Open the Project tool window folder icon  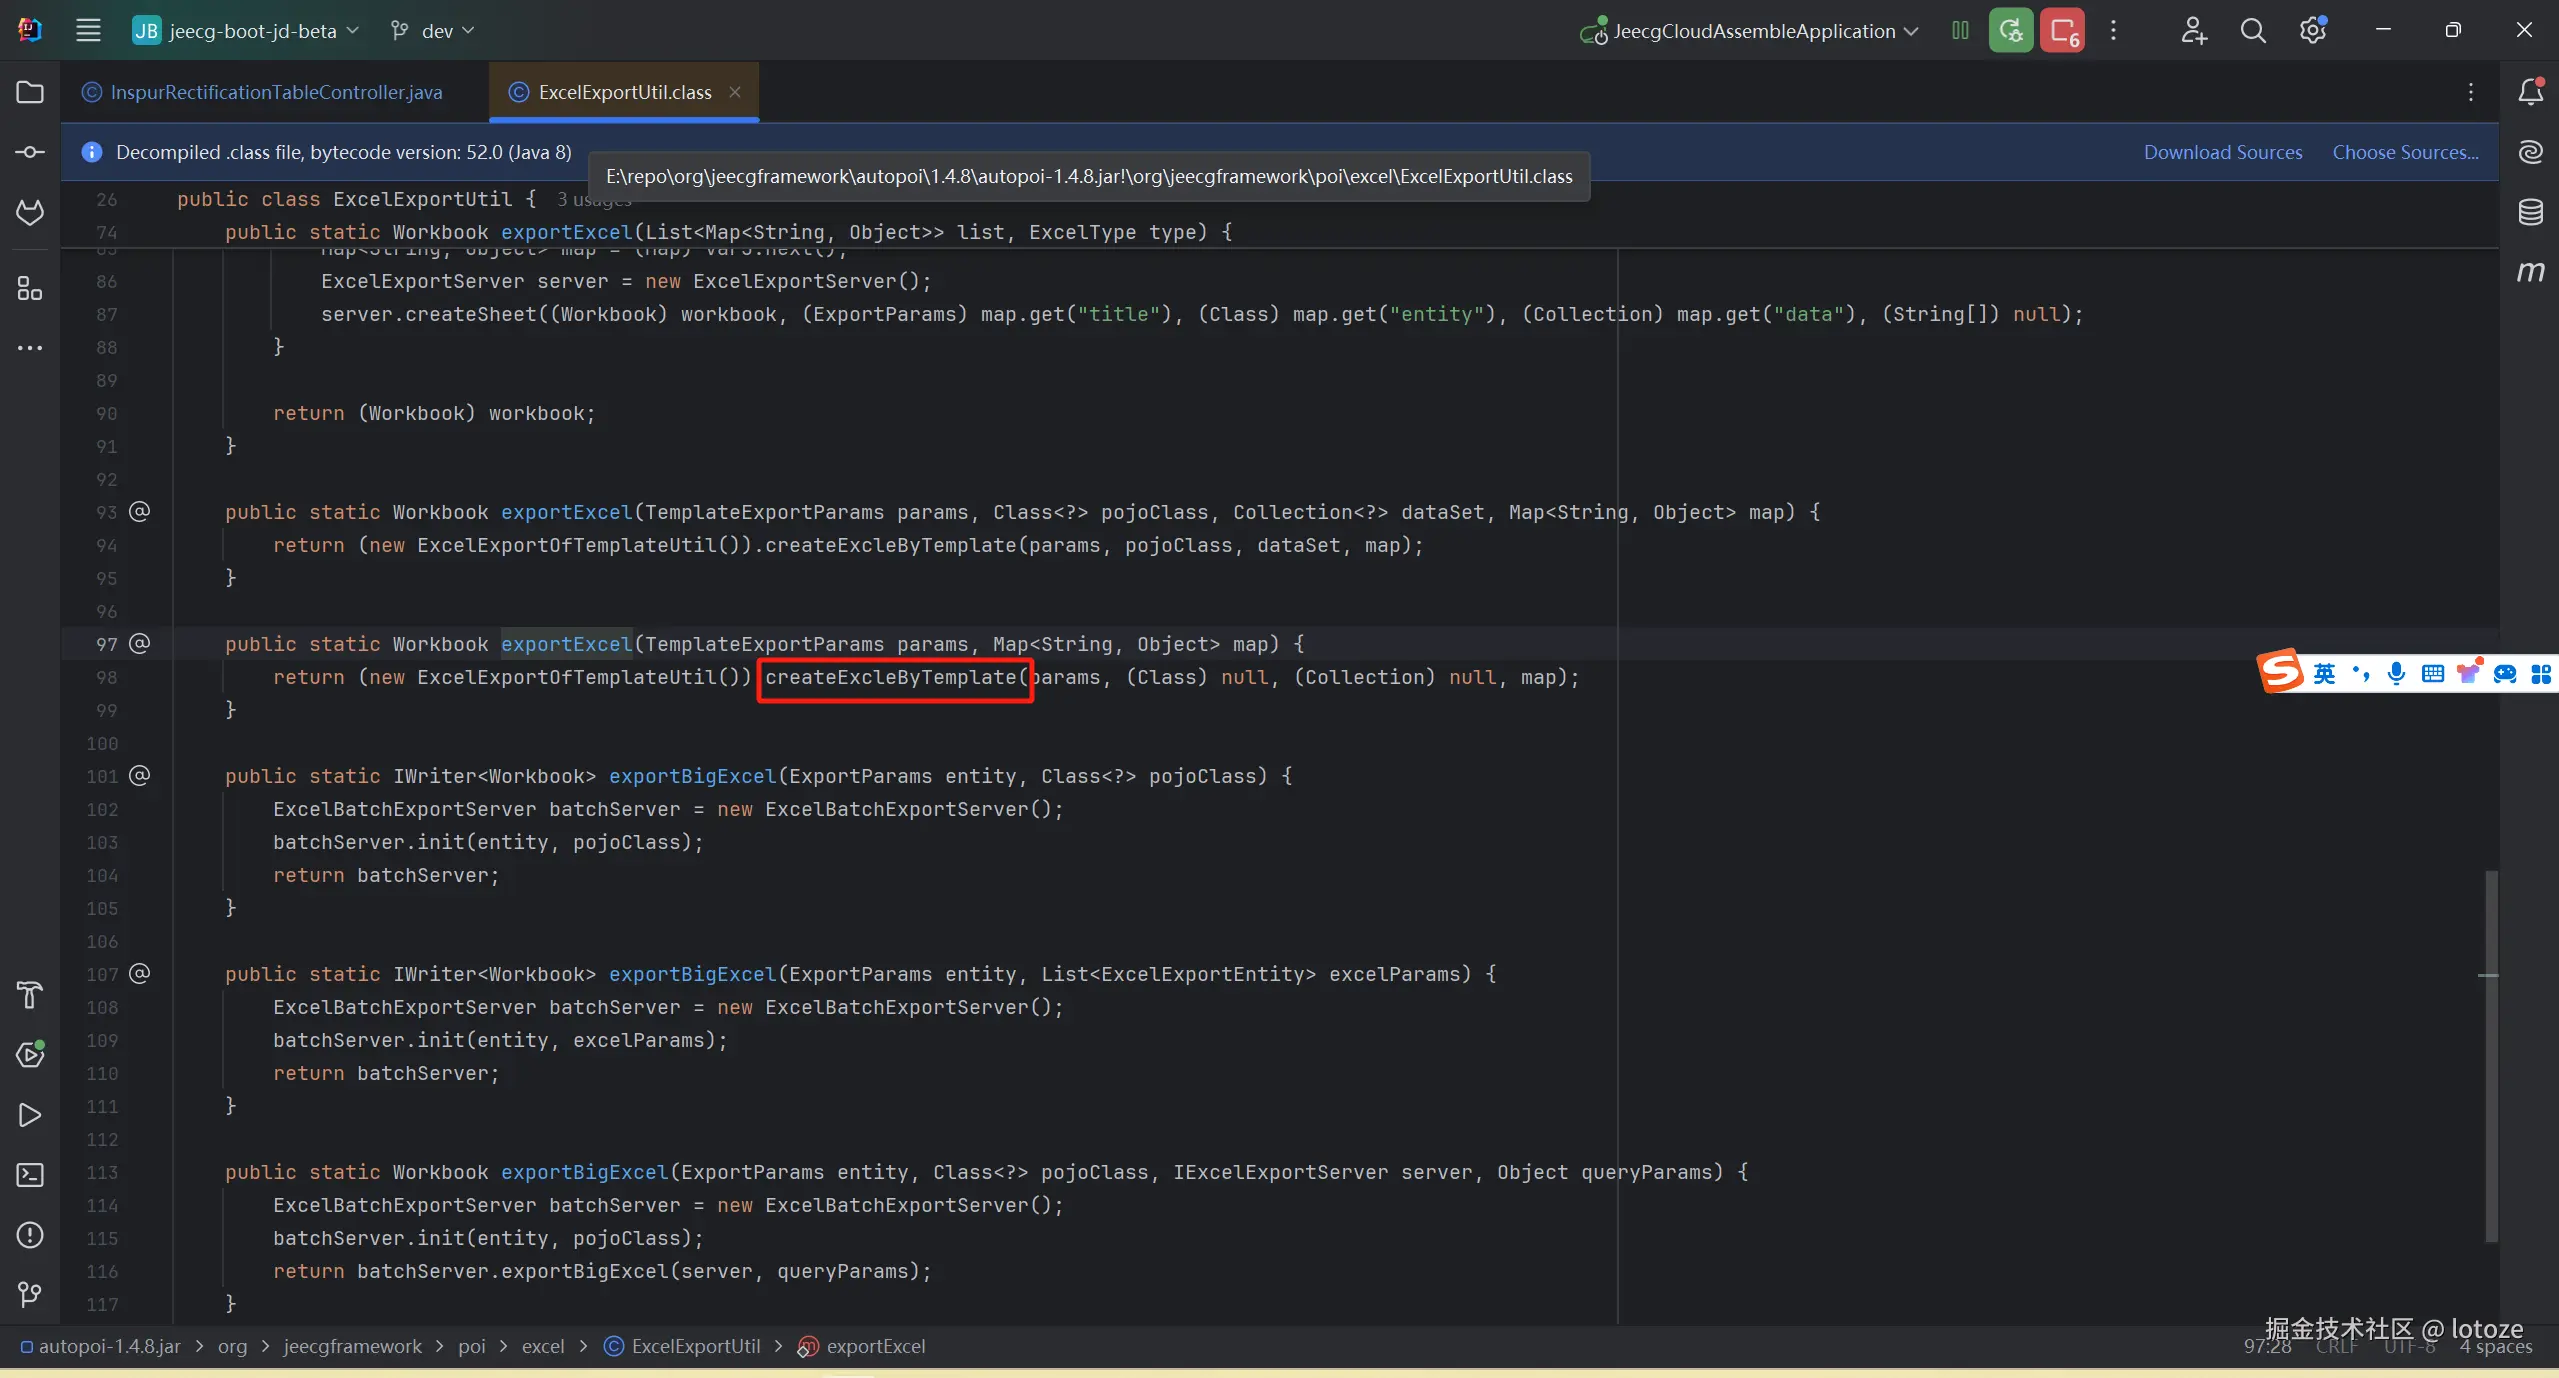point(30,92)
